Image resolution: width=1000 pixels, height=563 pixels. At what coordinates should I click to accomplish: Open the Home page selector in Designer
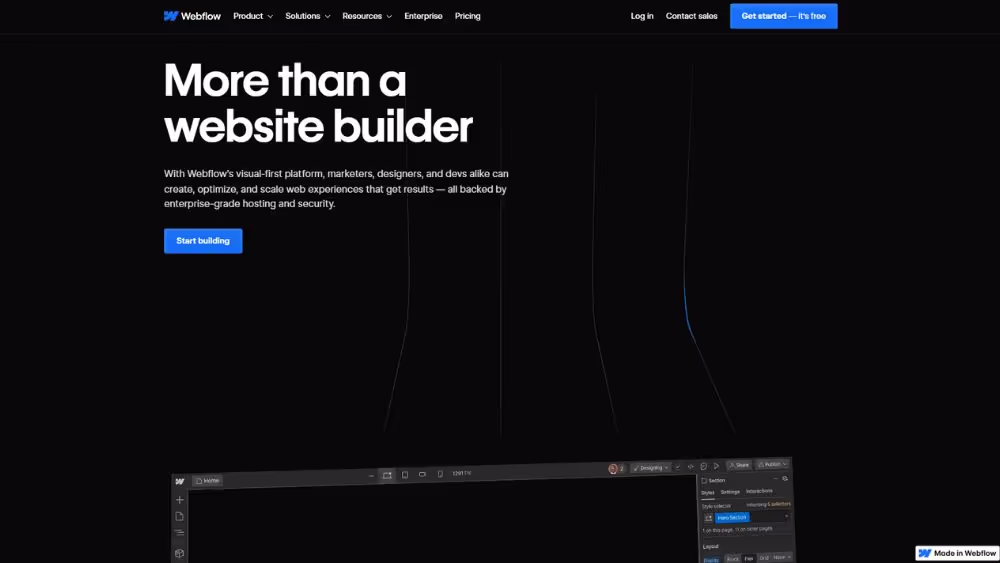pyautogui.click(x=207, y=480)
